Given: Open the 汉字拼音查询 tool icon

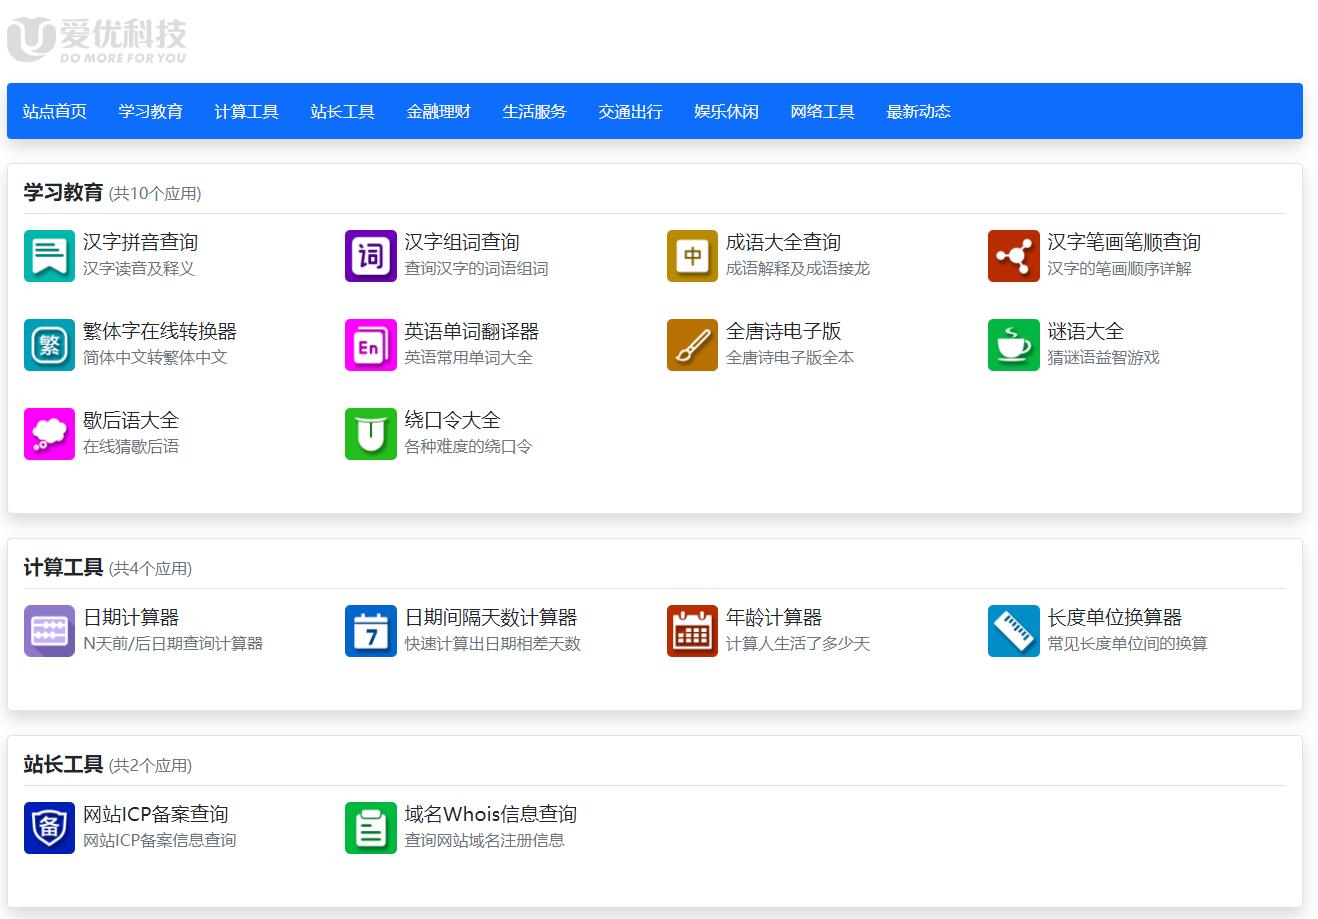Looking at the screenshot, I should click(x=49, y=255).
